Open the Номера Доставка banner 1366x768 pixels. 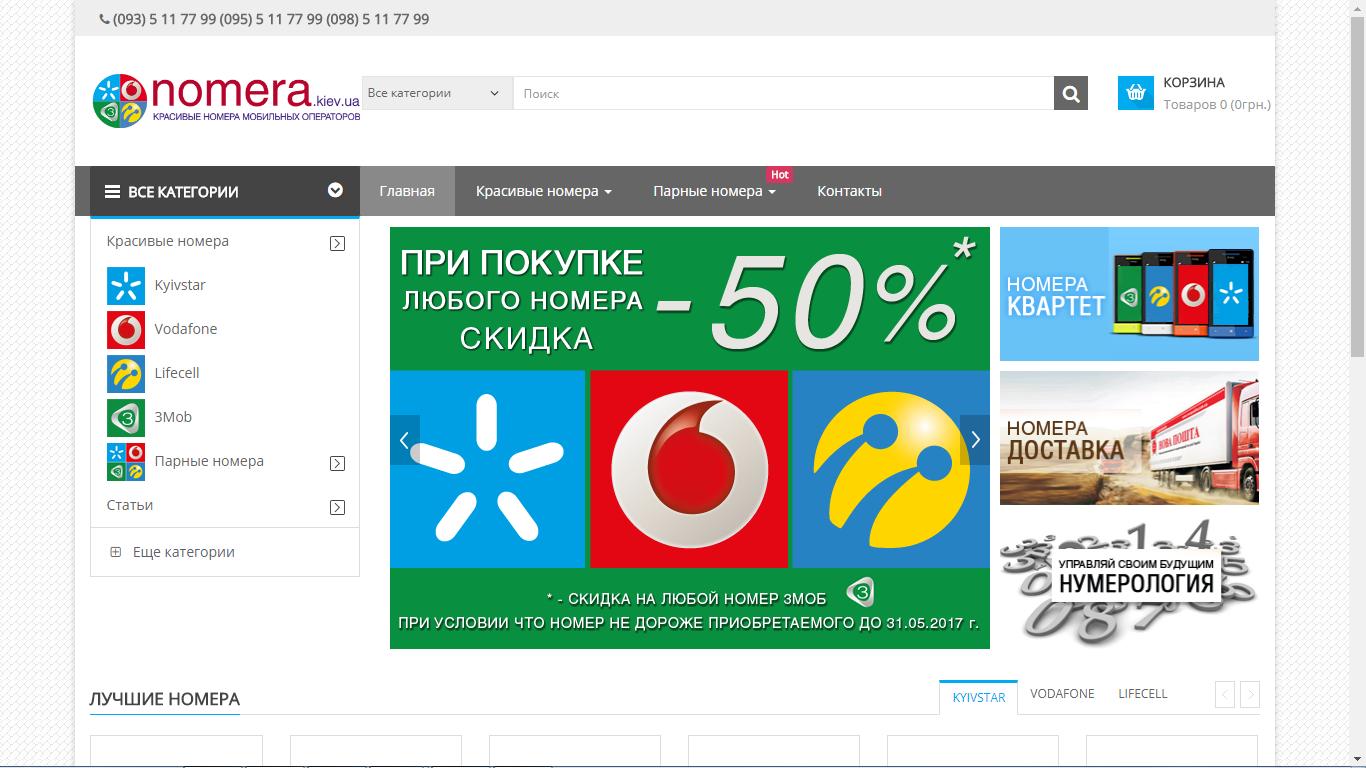pyautogui.click(x=1129, y=438)
